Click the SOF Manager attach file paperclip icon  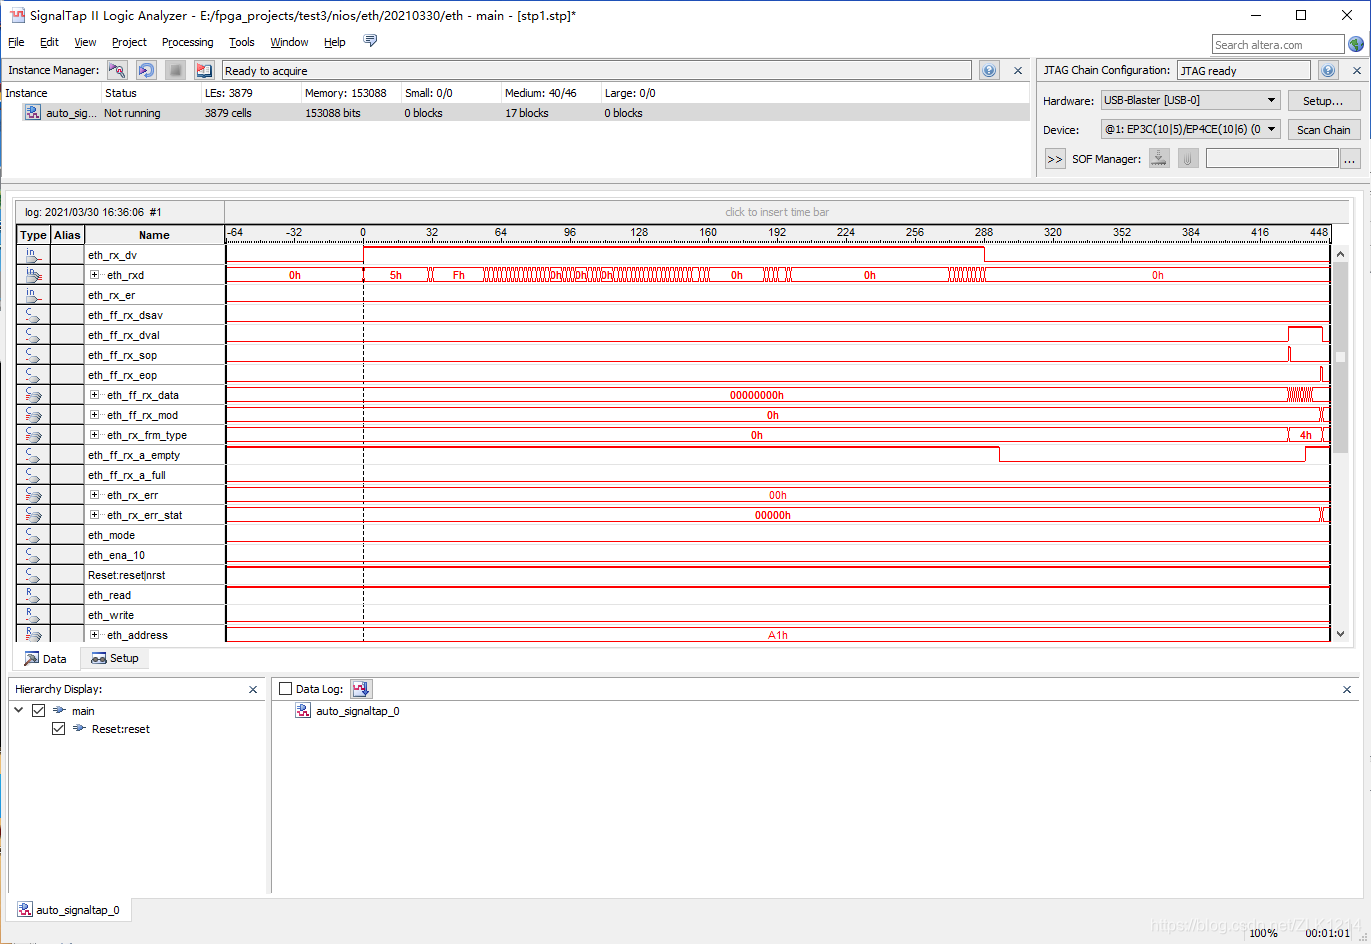point(1188,158)
